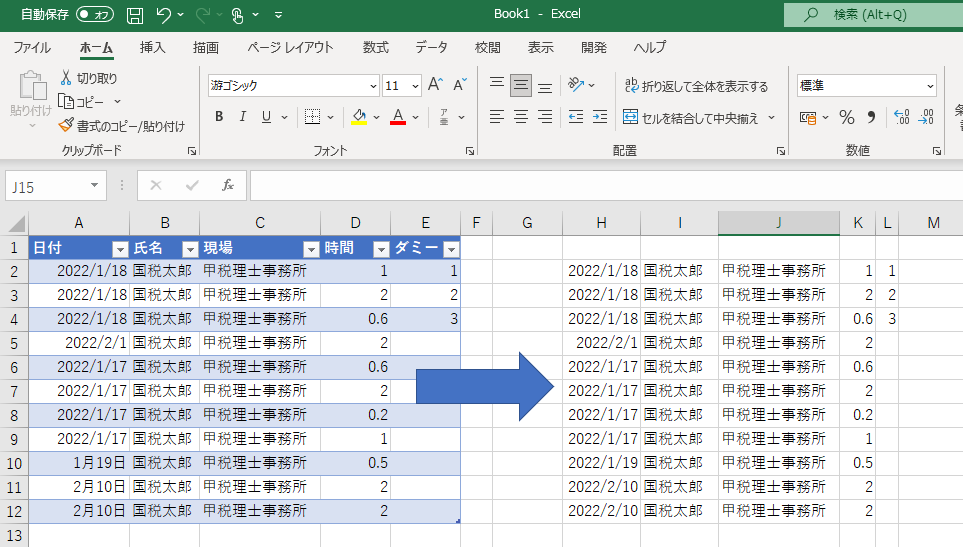This screenshot has width=963, height=547.
Task: Apply Italic formatting
Action: click(x=243, y=117)
